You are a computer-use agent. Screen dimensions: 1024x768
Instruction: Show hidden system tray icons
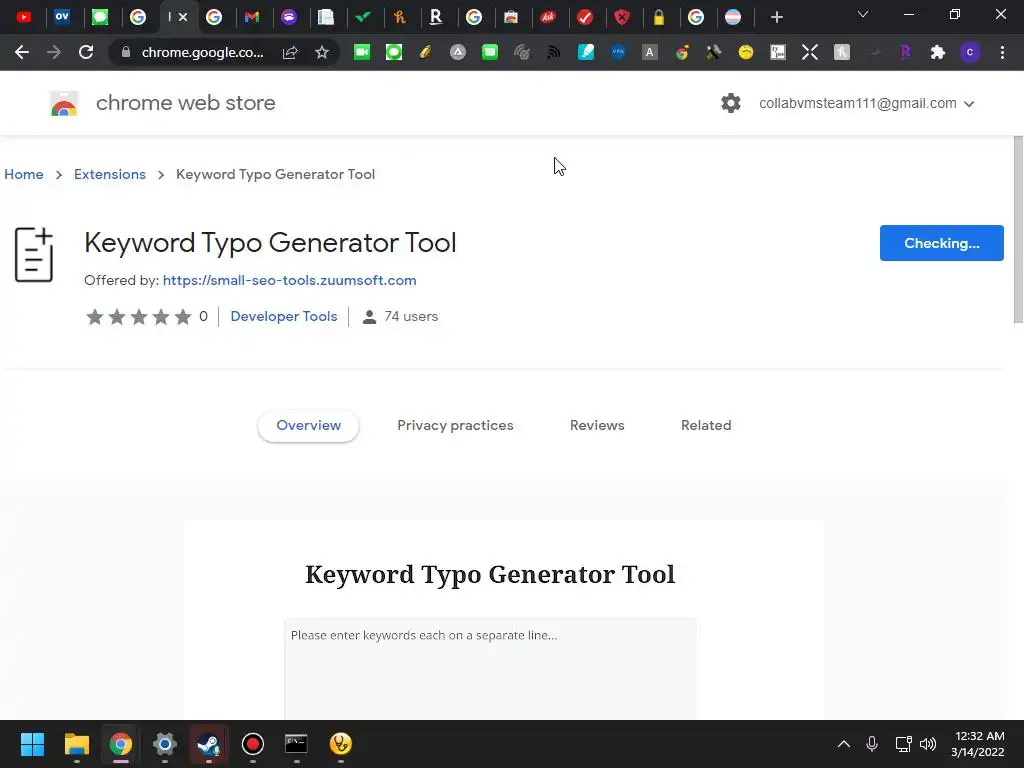pyautogui.click(x=843, y=744)
